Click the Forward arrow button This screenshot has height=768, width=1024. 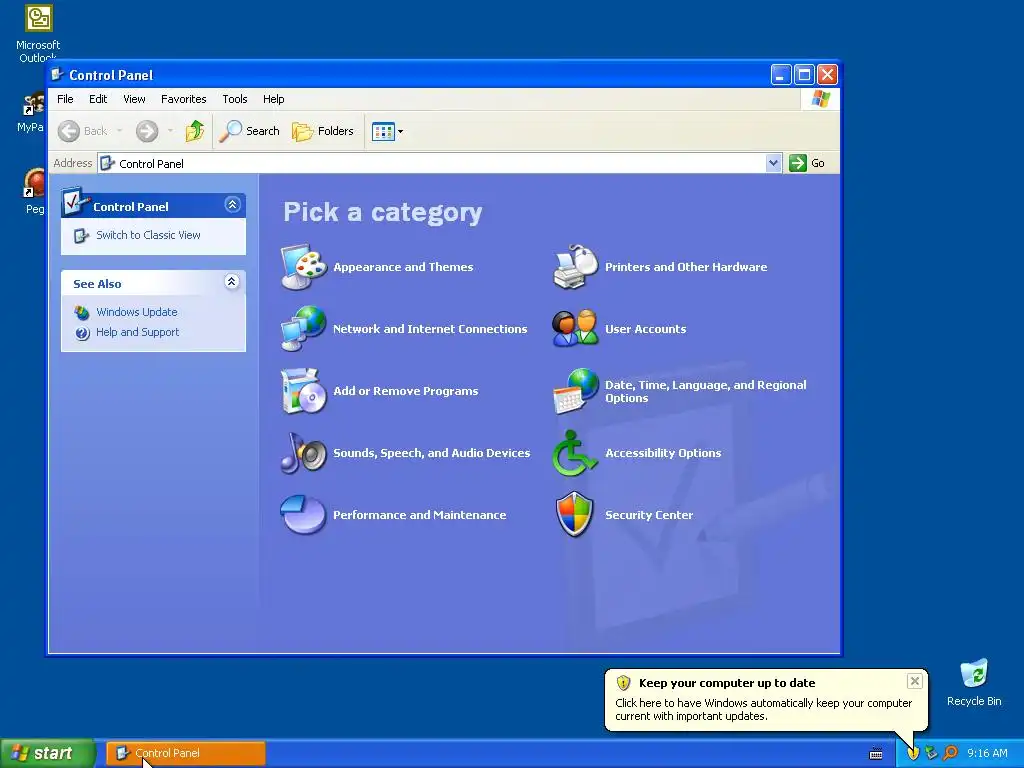tap(147, 131)
